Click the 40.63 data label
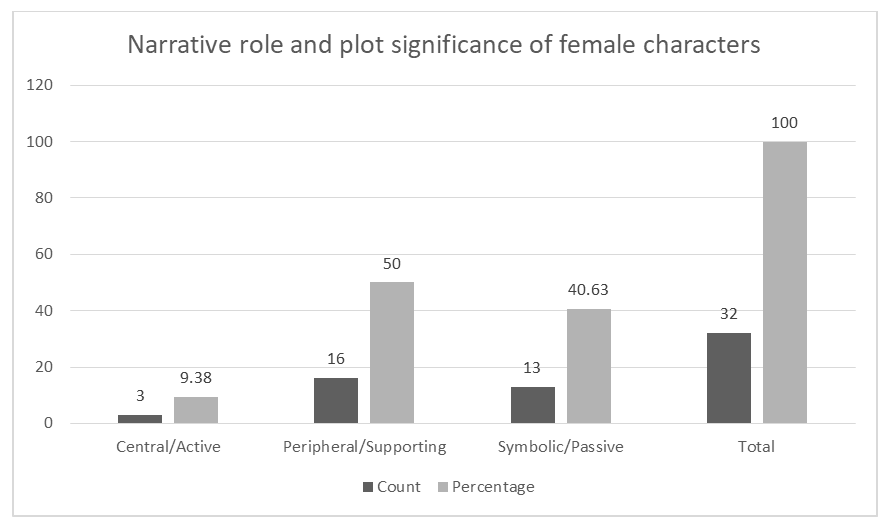The image size is (890, 531). 588,291
